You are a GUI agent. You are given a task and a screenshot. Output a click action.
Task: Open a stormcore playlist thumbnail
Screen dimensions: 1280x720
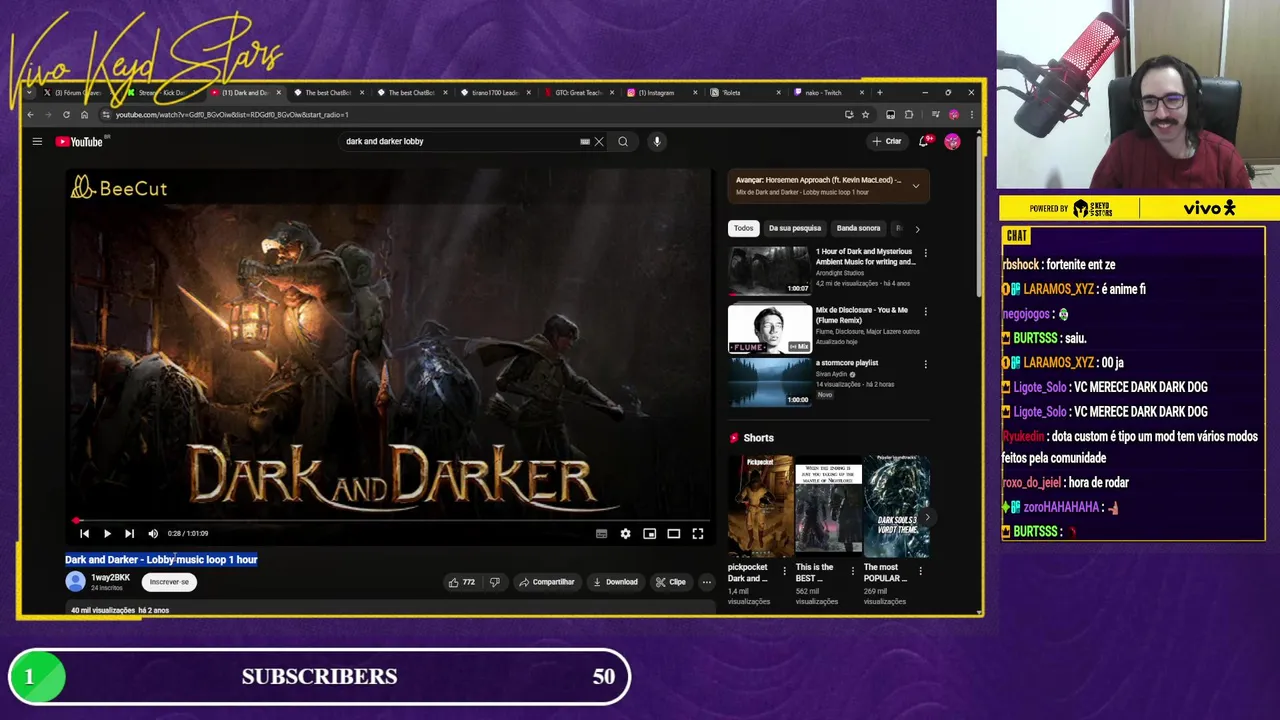pos(769,382)
